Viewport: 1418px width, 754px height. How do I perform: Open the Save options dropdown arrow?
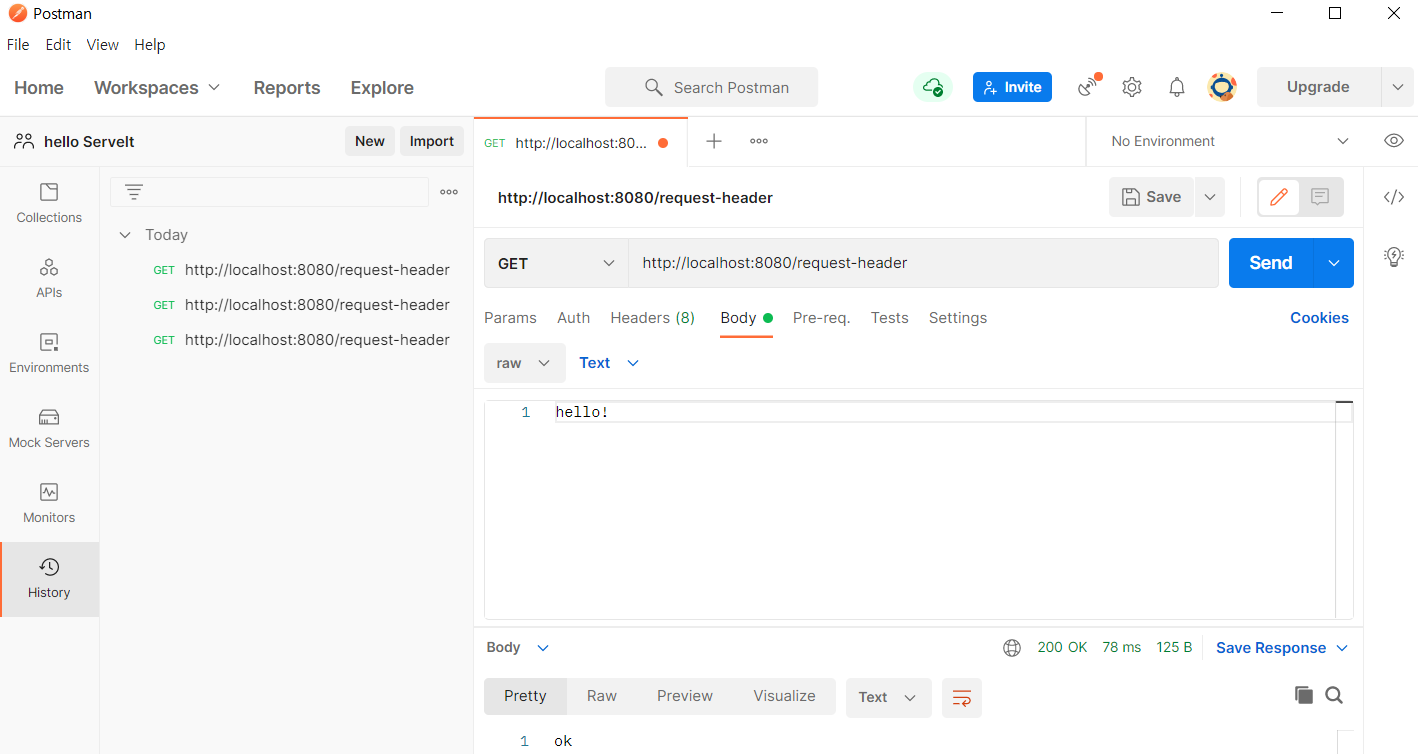pyautogui.click(x=1210, y=197)
